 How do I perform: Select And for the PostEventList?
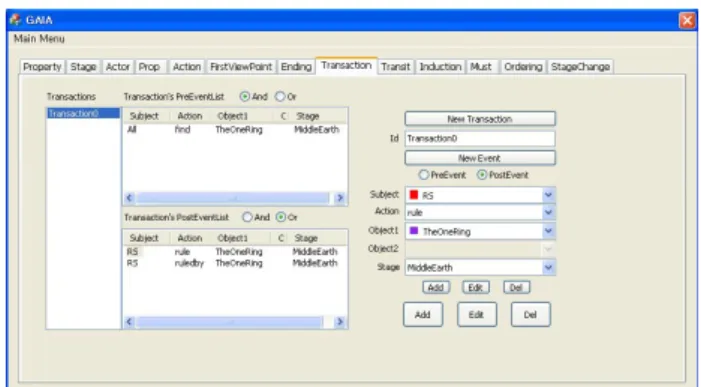[x=247, y=217]
